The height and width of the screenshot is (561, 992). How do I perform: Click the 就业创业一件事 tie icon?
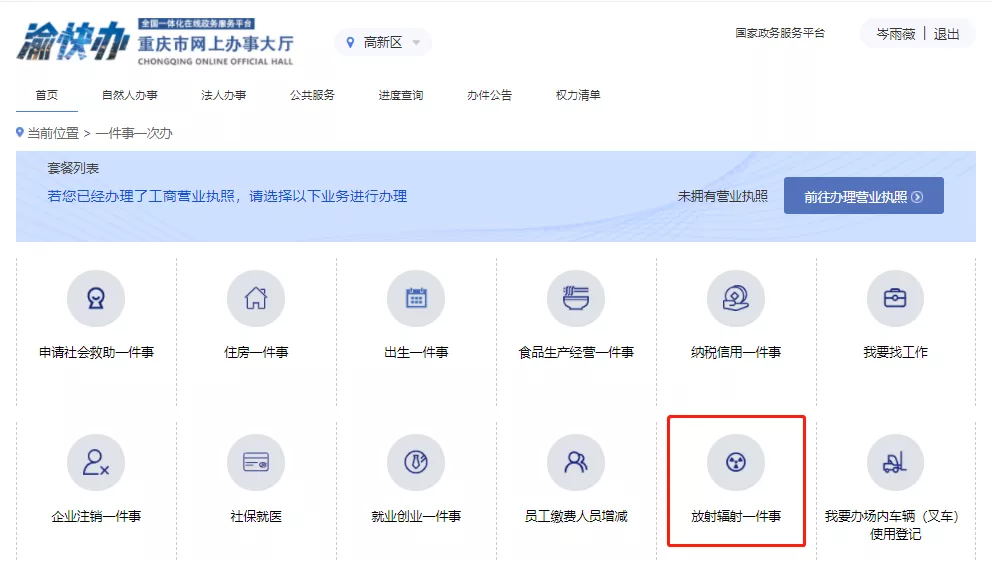(x=416, y=463)
